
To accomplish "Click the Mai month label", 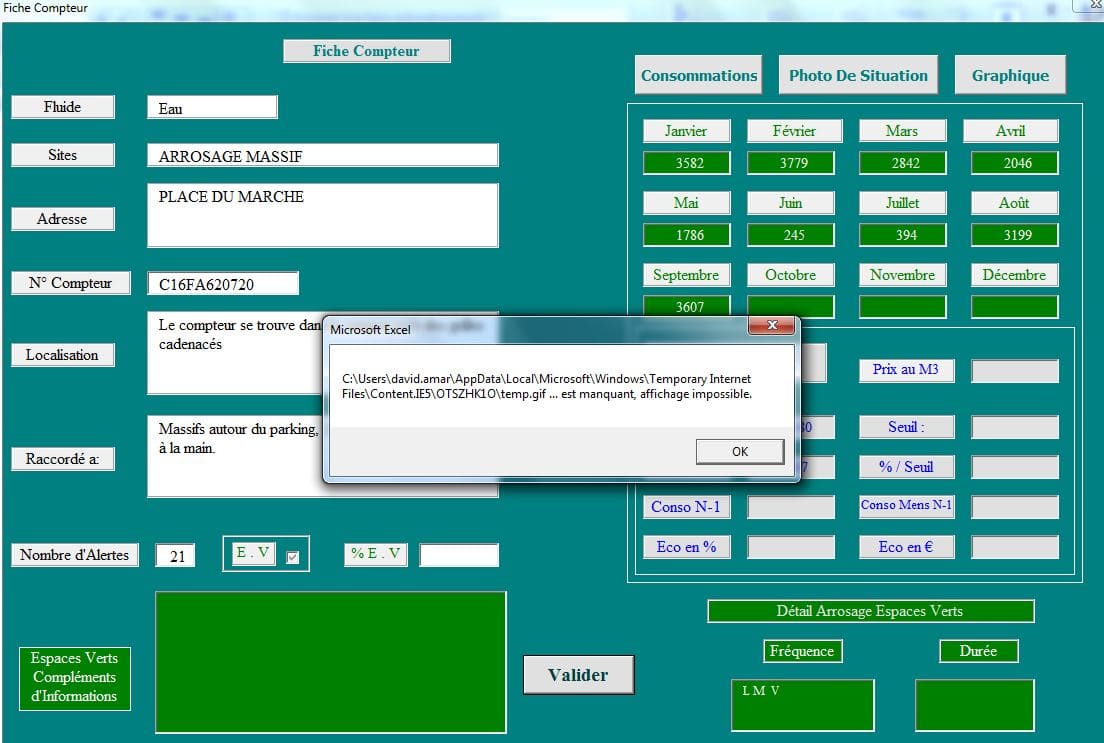I will [x=686, y=203].
